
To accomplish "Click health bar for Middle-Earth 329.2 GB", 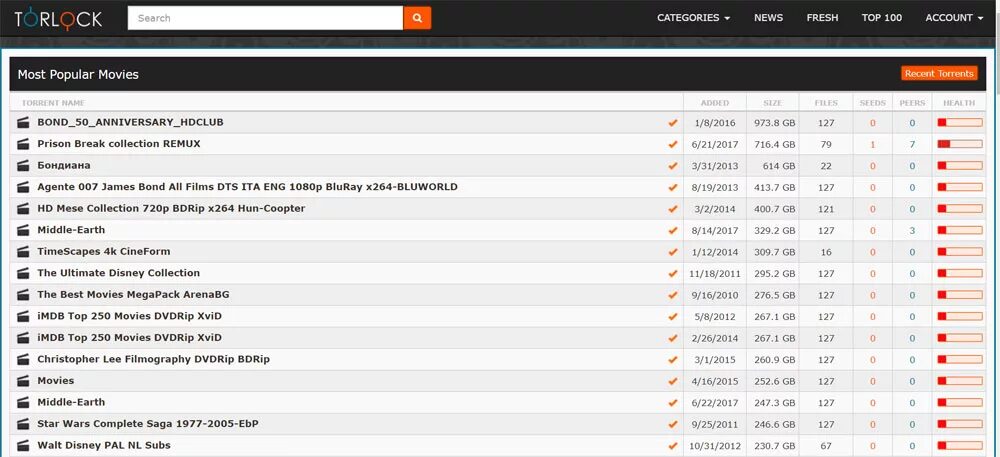I will point(960,231).
